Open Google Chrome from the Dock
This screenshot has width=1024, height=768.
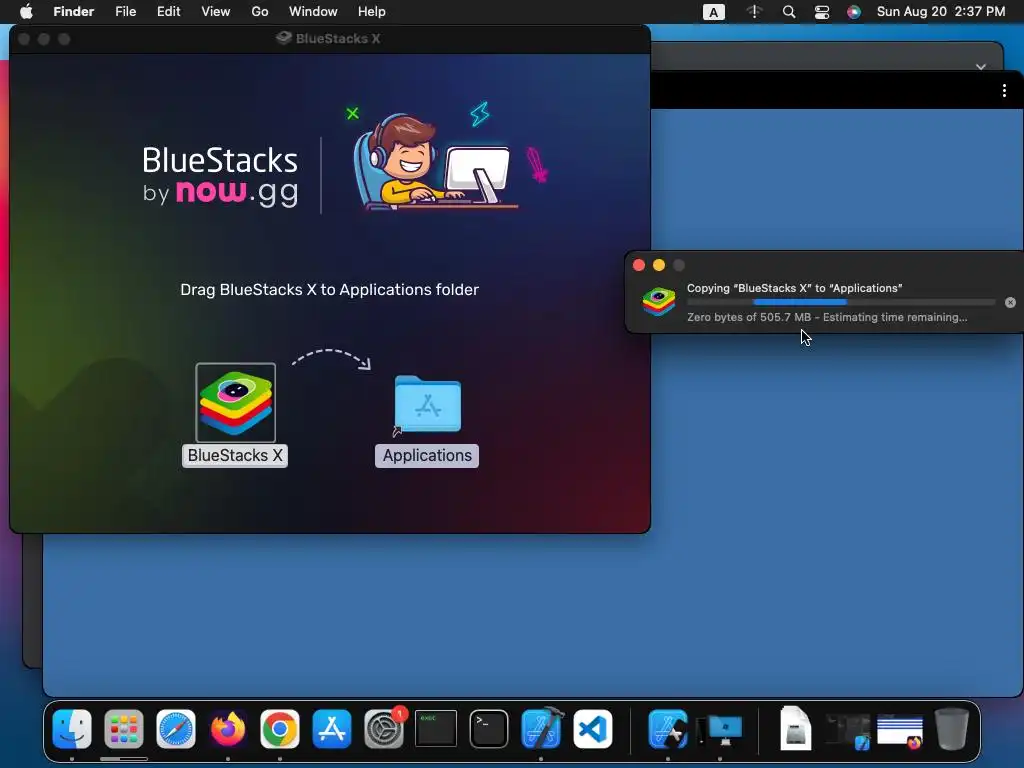(x=280, y=729)
